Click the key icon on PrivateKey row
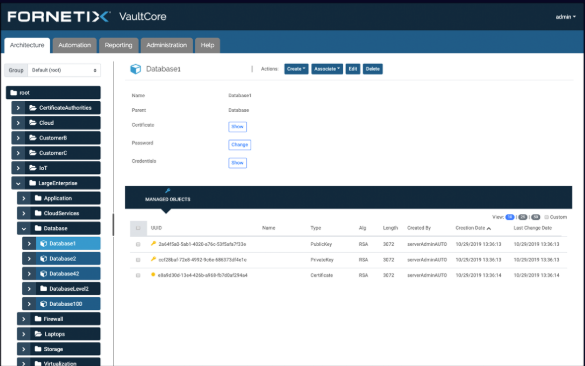This screenshot has width=585, height=366. pos(153,259)
